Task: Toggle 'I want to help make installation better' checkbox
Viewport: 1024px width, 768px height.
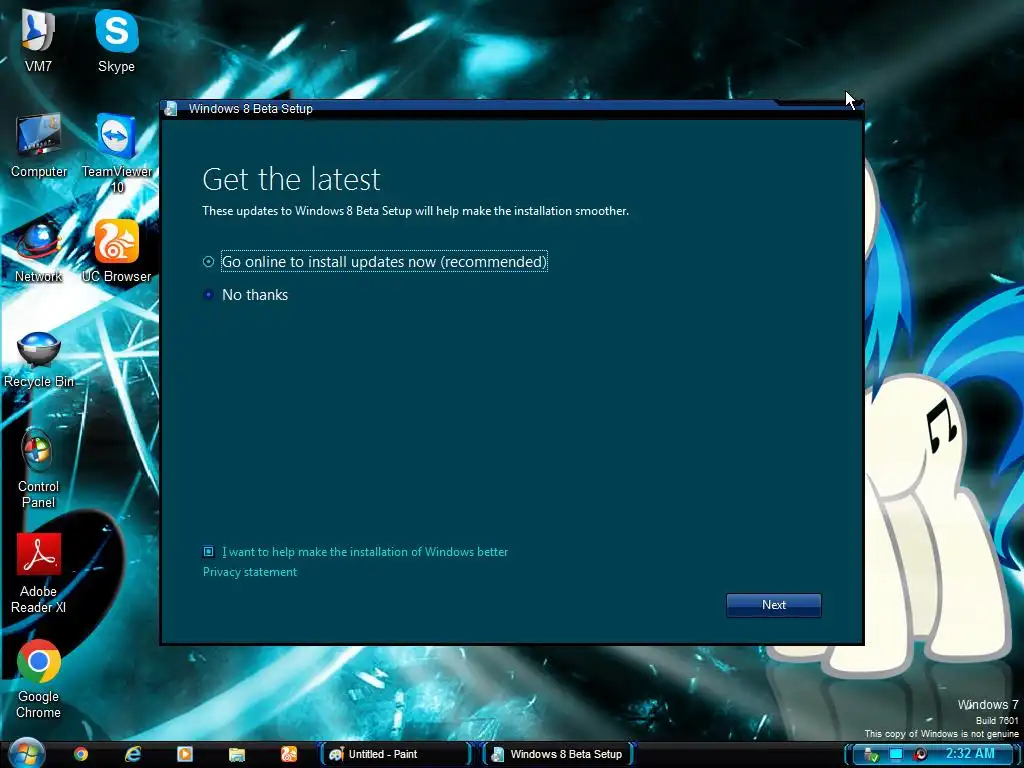Action: [x=208, y=552]
